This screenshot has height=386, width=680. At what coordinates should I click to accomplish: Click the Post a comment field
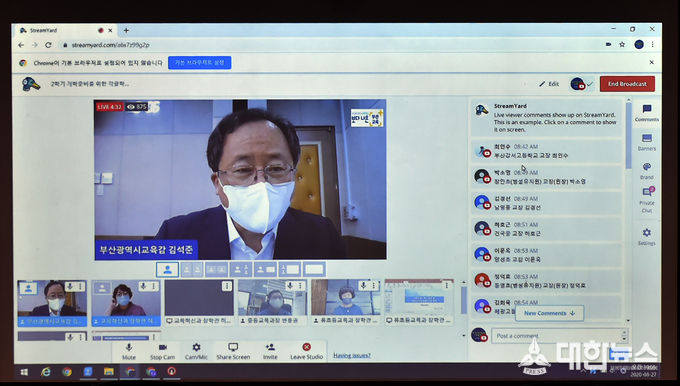click(x=557, y=336)
